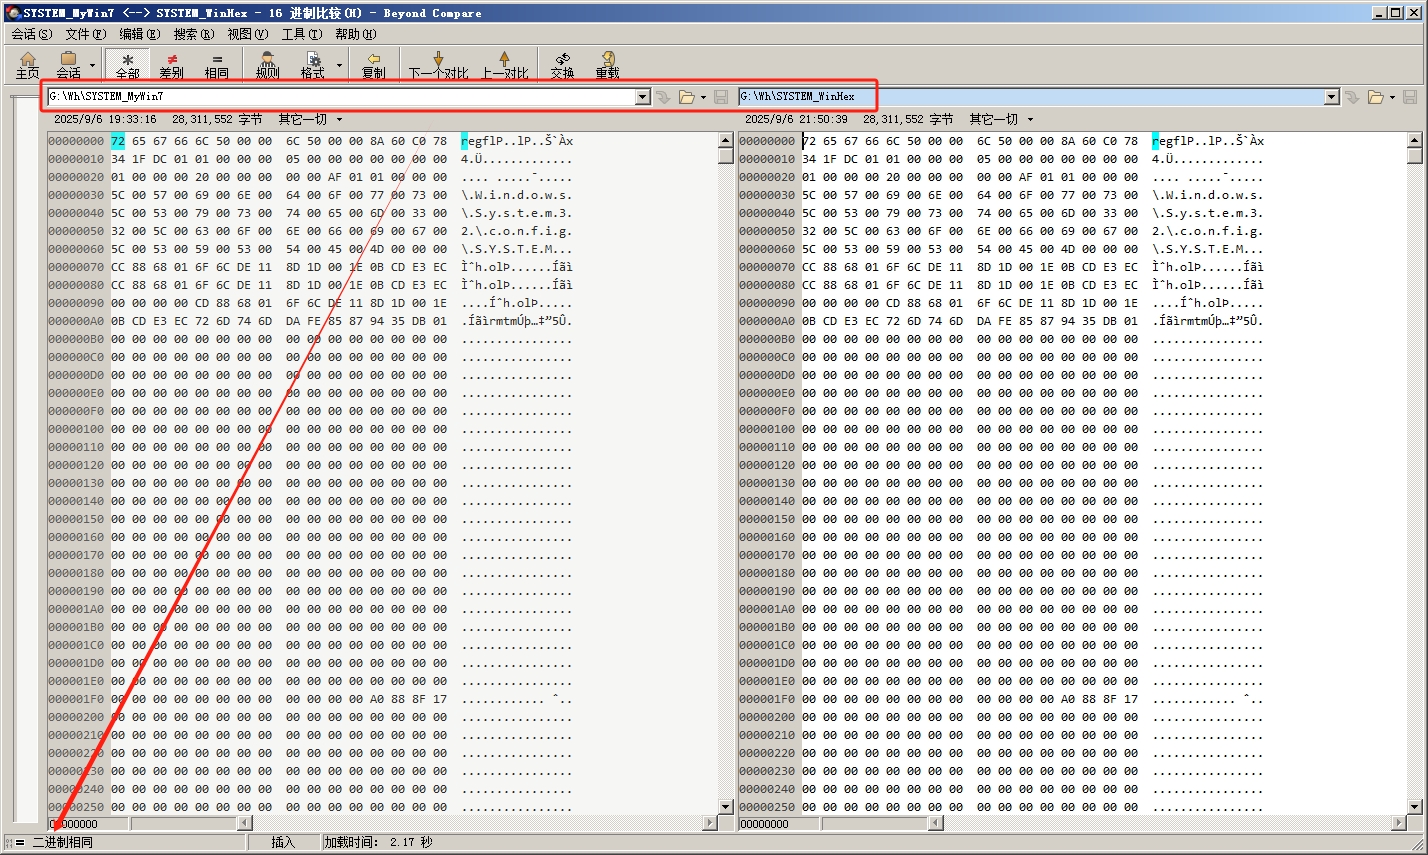The image size is (1428, 855).
Task: Toggle 差别 (Differences only) display filter
Action: click(172, 65)
